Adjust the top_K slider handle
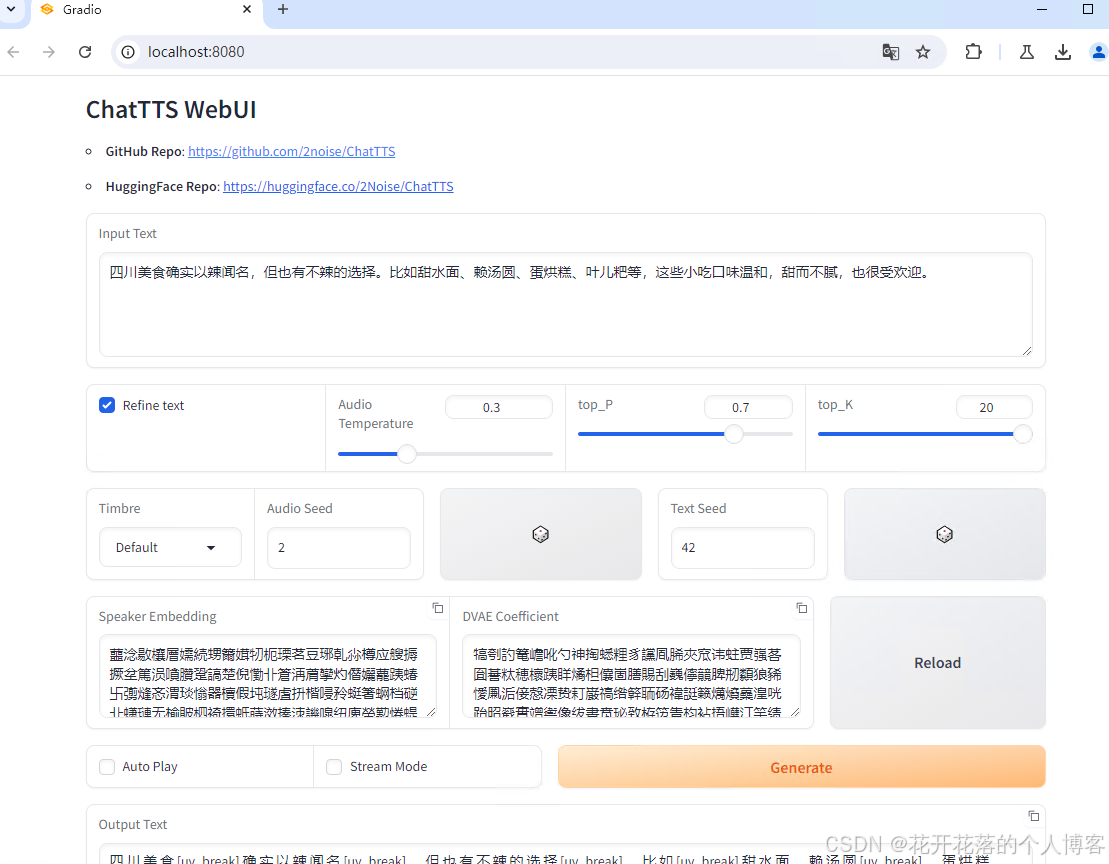This screenshot has height=864, width=1109. click(x=1023, y=434)
